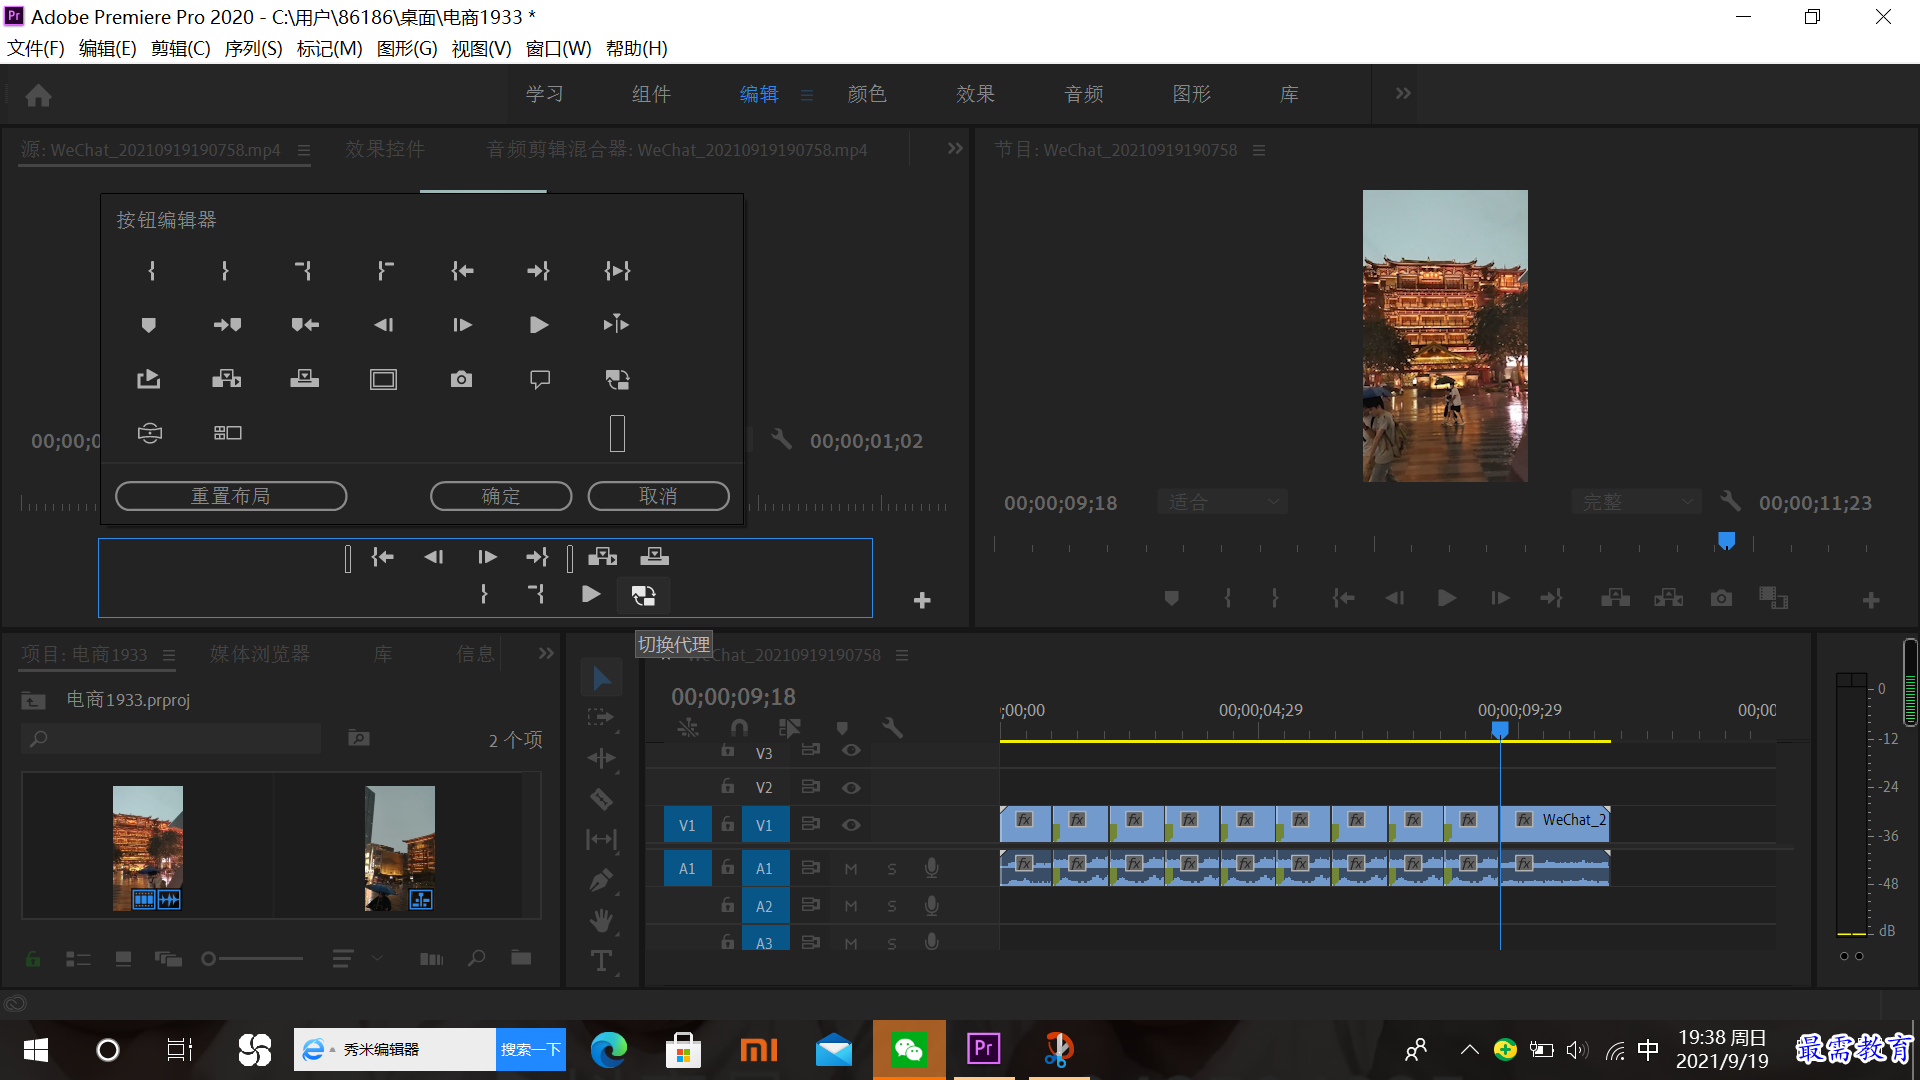Expand workspace overflow chevrons
1920x1080 pixels.
1403,93
